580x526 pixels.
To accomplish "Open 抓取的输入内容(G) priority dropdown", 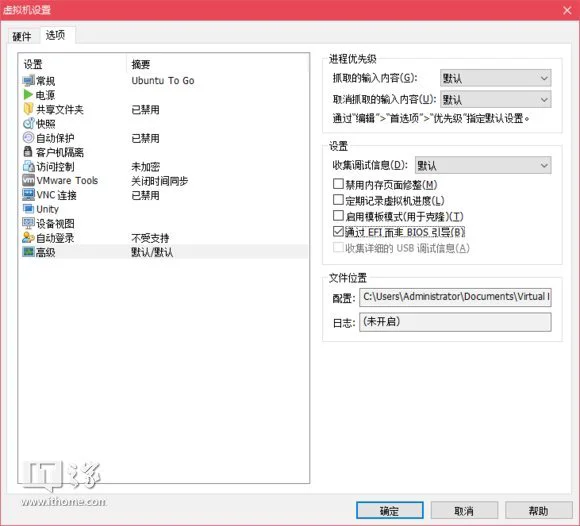I will point(495,78).
